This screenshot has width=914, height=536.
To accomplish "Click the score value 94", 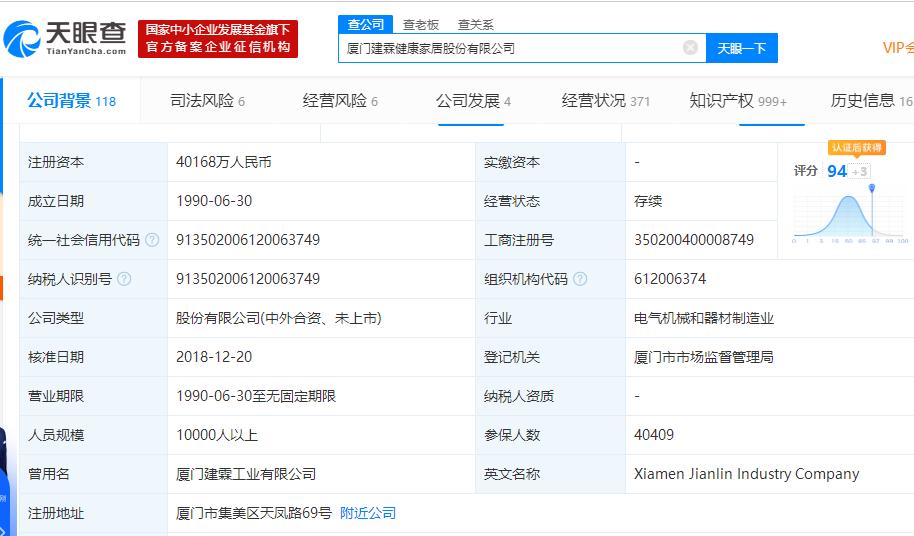I will [x=837, y=171].
